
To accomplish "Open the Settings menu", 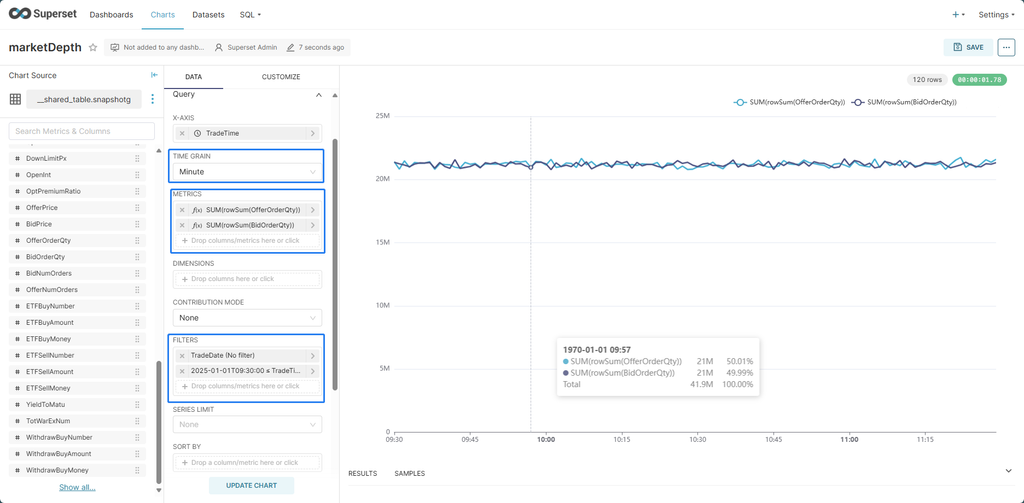I will [996, 15].
